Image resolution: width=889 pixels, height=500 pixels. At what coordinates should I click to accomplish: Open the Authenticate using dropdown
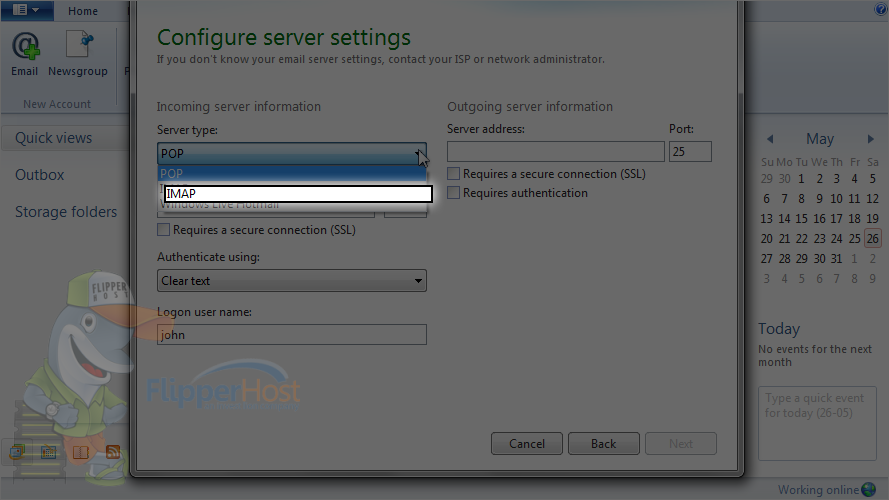coord(291,281)
